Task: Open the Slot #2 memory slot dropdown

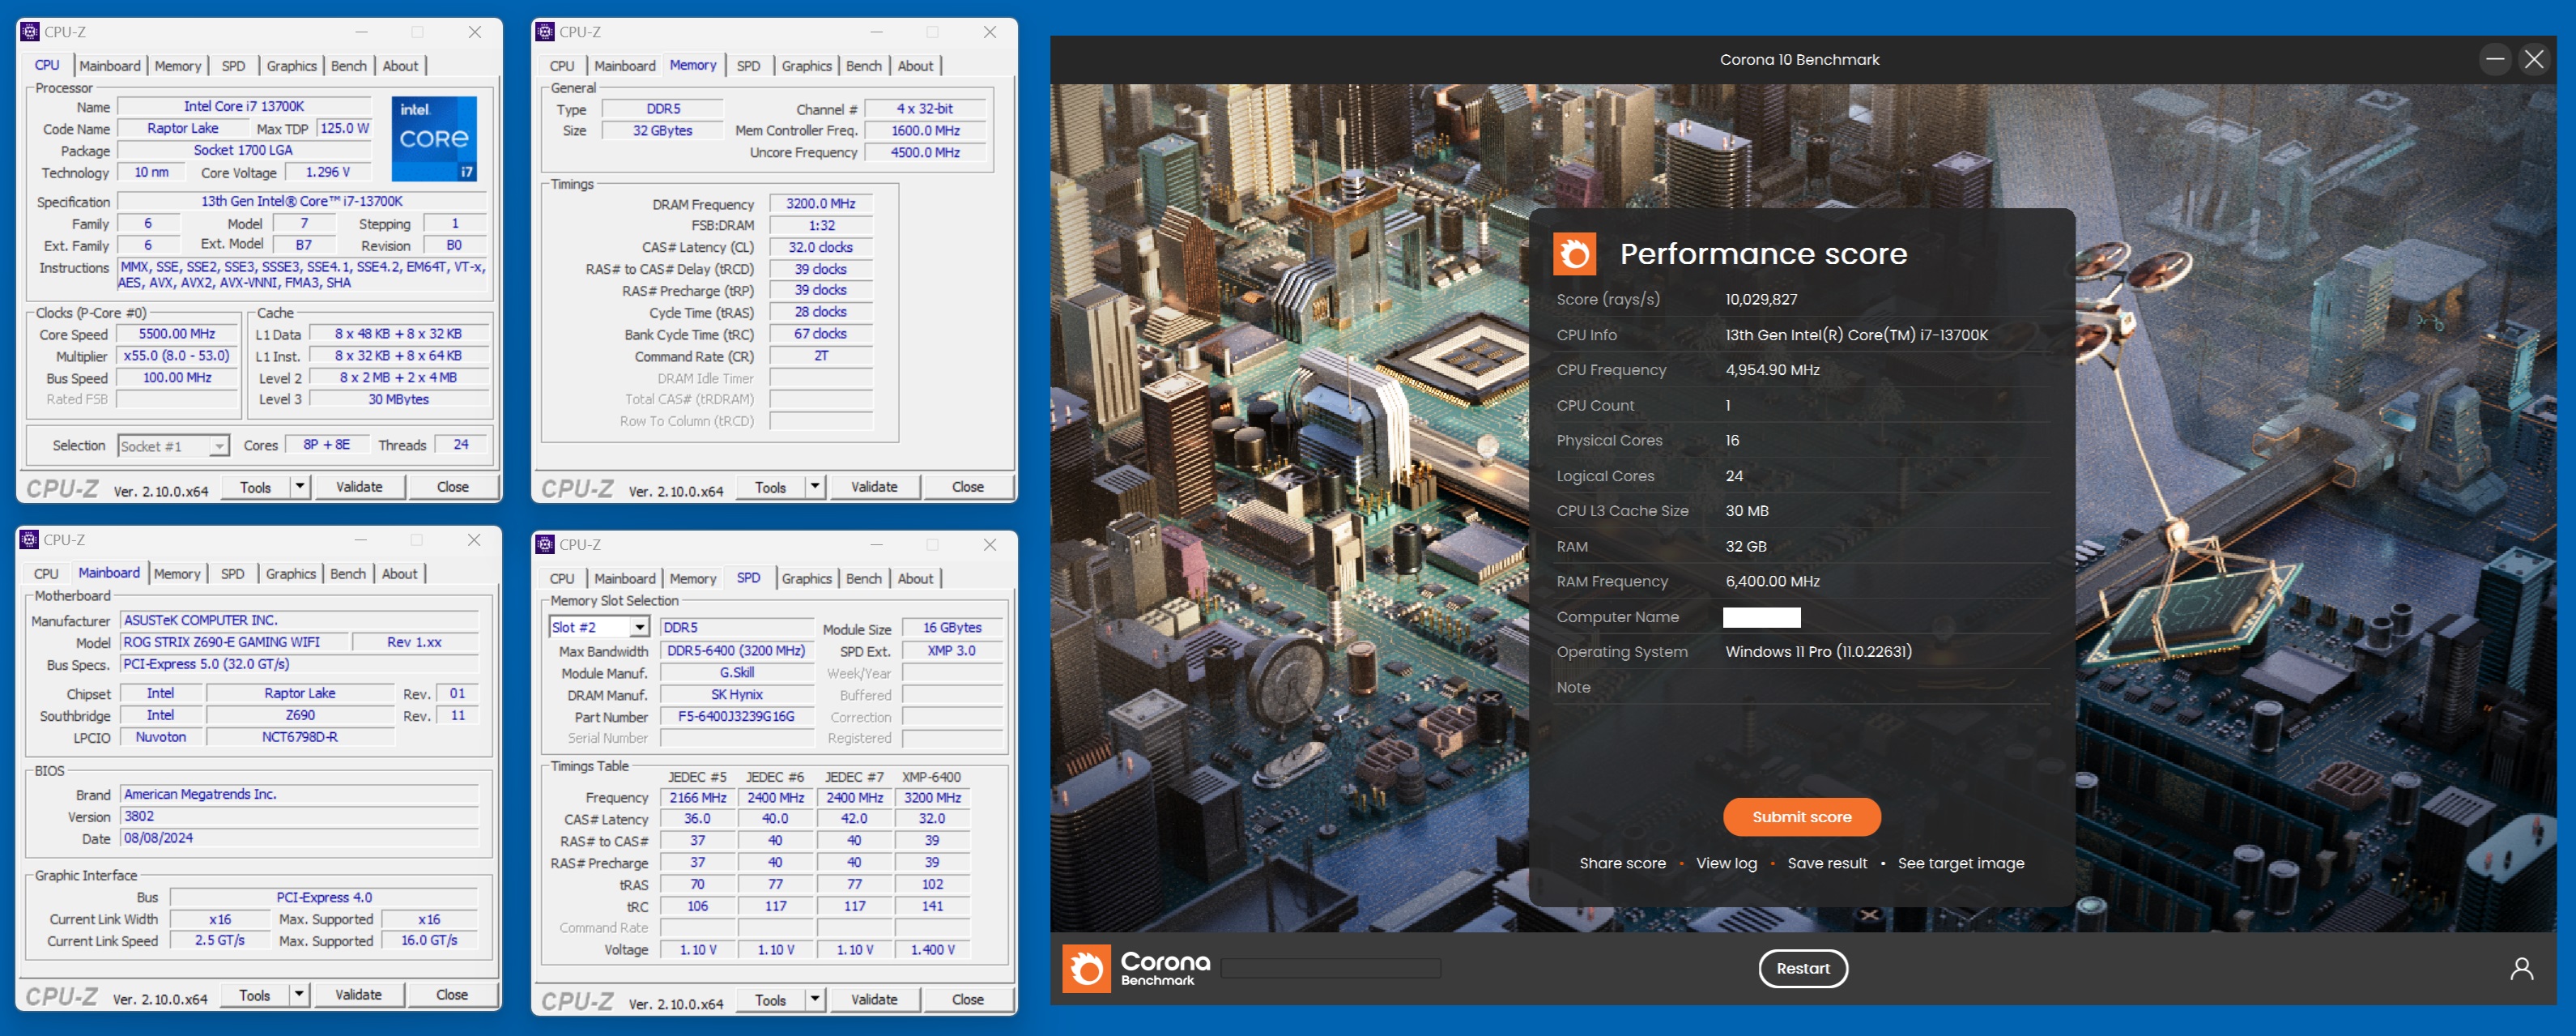Action: point(639,627)
